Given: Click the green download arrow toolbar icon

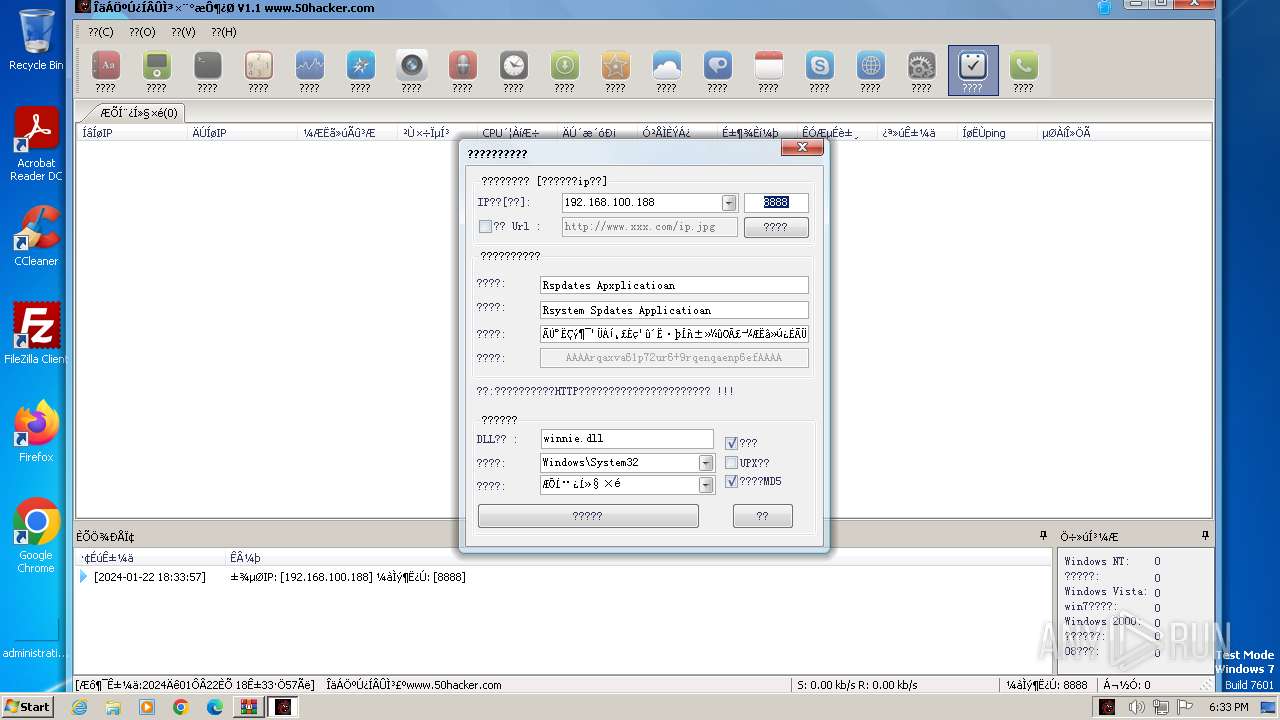Looking at the screenshot, I should [x=564, y=66].
